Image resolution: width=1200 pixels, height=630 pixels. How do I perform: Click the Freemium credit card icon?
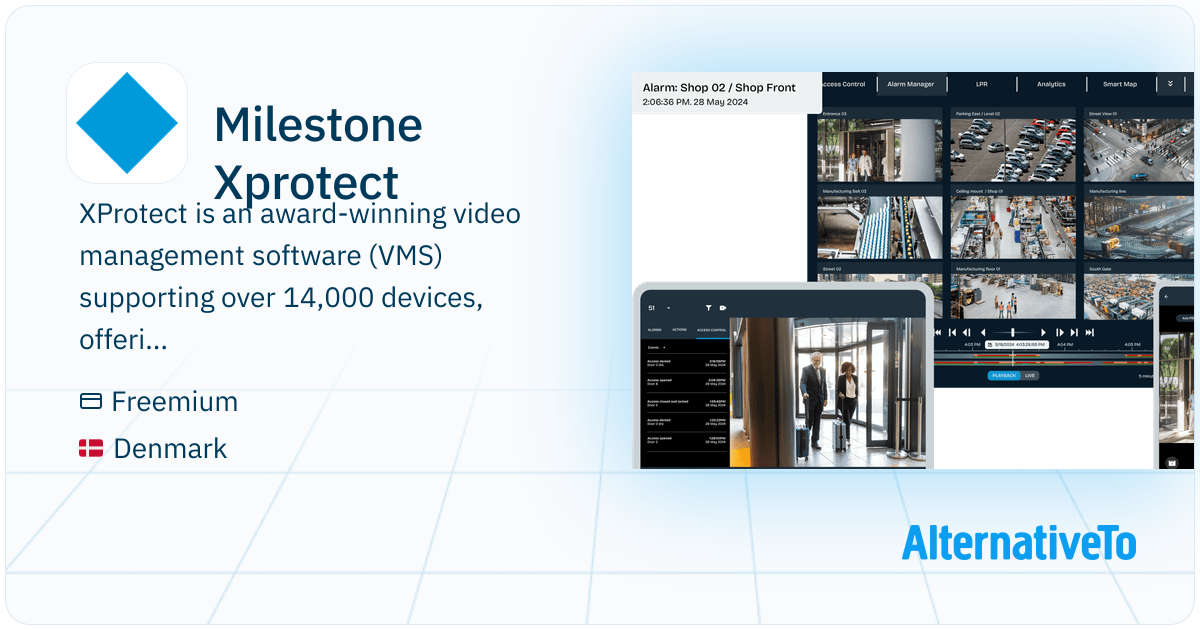[x=91, y=401]
